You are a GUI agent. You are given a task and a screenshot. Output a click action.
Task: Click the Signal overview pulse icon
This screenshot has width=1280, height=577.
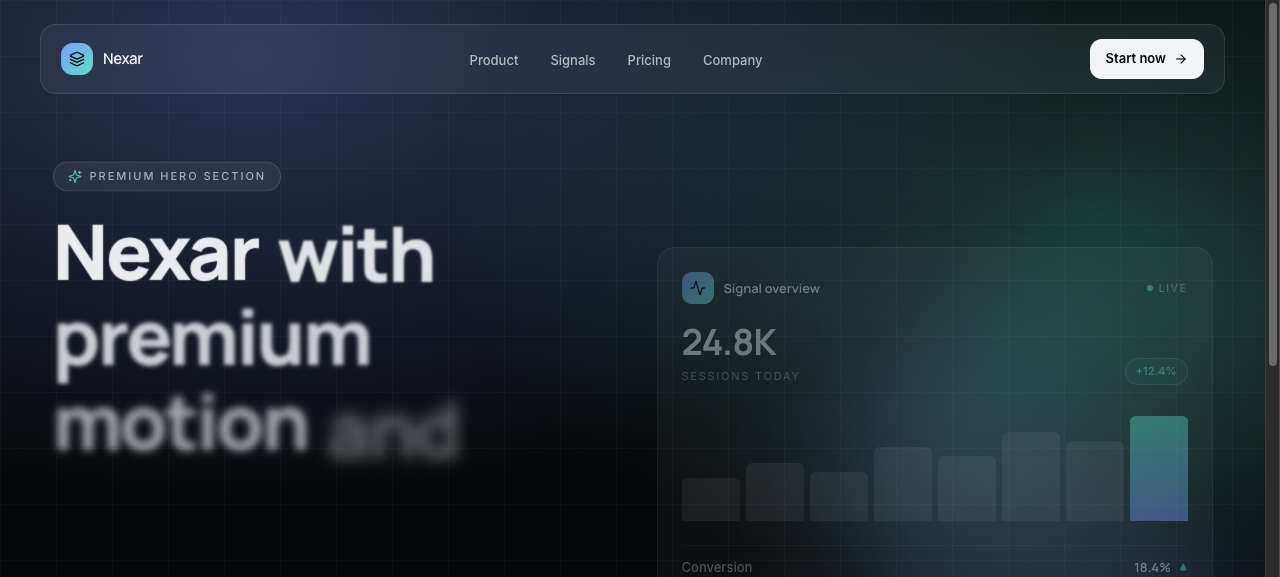point(698,288)
